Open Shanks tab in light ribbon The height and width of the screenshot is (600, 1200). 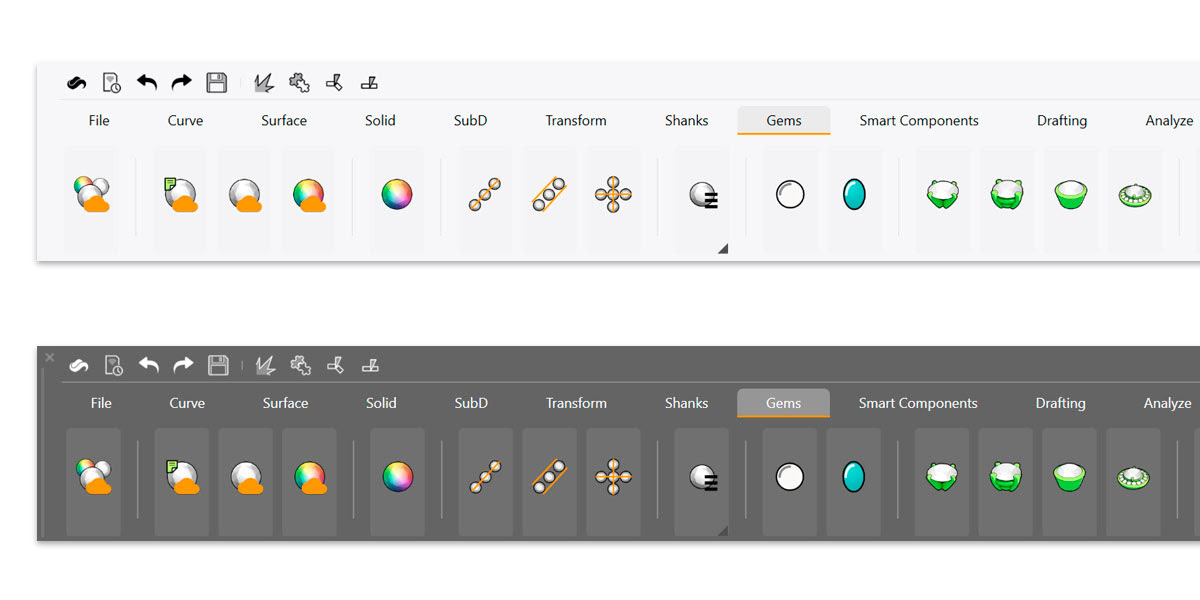[x=686, y=120]
